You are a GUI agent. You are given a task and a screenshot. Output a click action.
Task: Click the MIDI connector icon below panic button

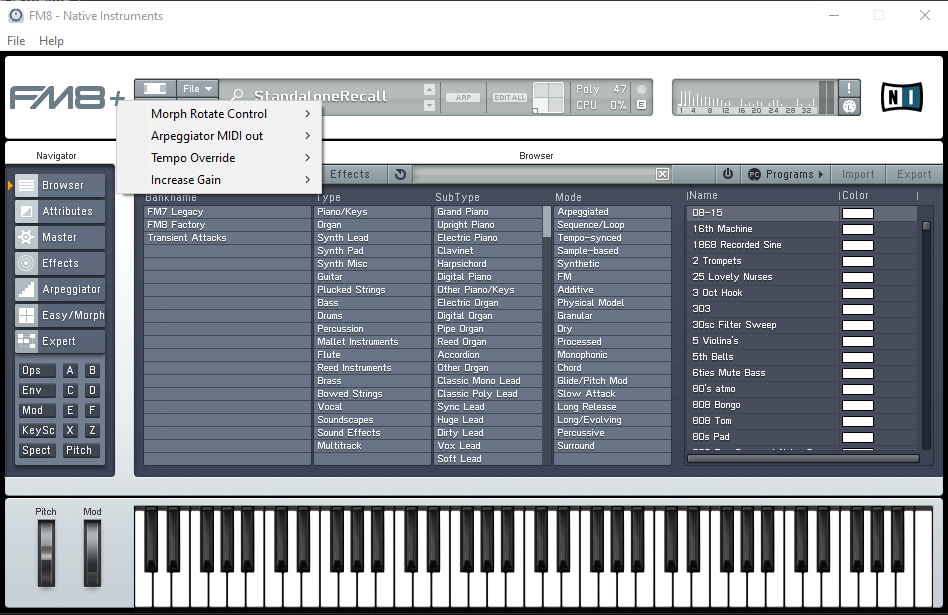coord(849,106)
